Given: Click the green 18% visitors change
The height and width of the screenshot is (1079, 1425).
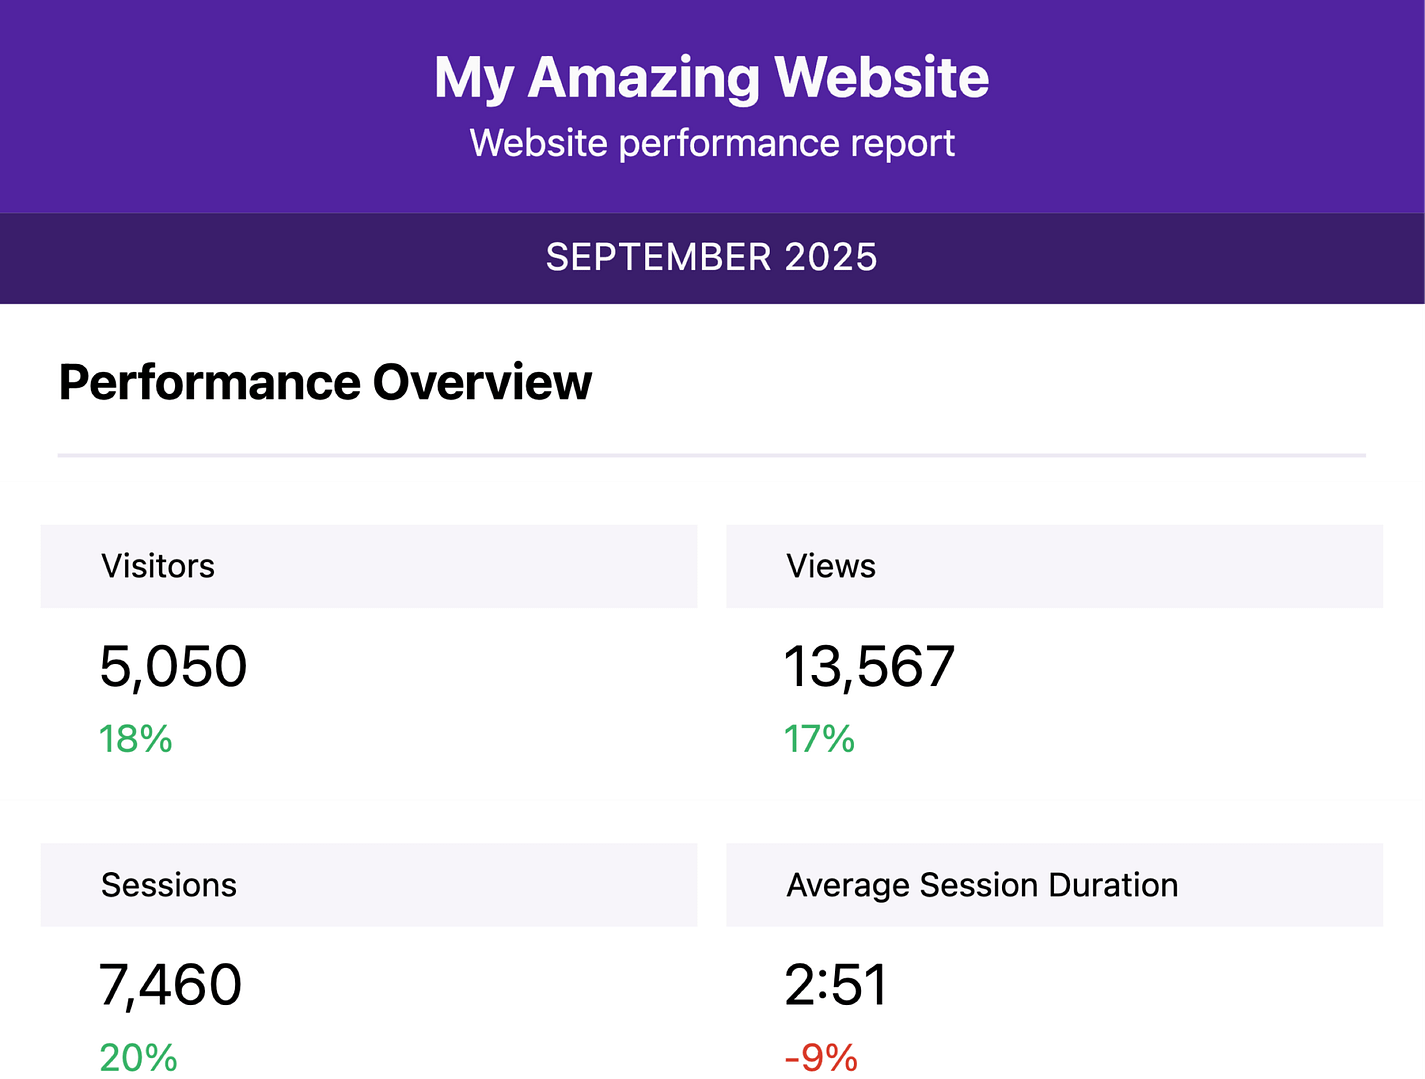Looking at the screenshot, I should (x=136, y=739).
